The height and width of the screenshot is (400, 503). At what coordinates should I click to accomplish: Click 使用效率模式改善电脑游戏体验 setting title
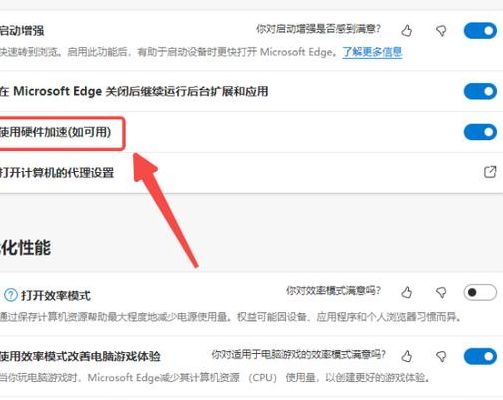(80, 356)
